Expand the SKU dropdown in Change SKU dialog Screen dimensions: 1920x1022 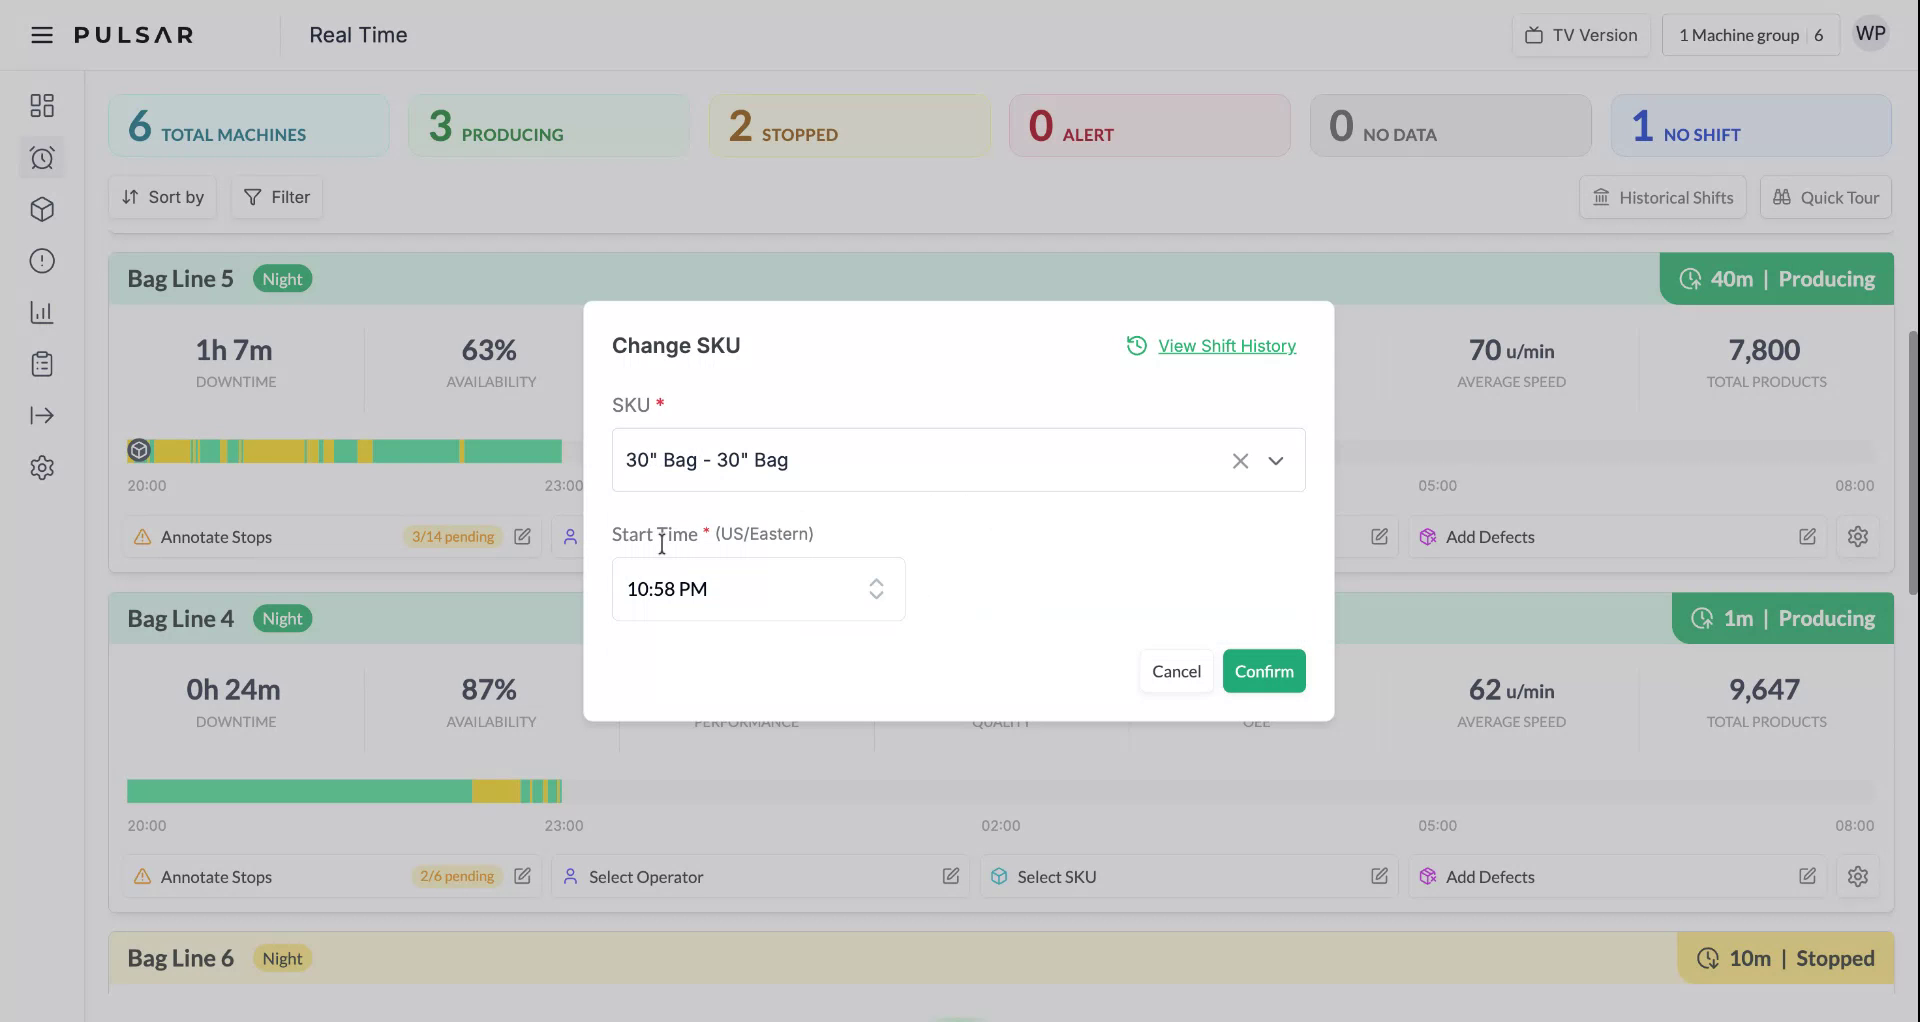tap(1277, 461)
